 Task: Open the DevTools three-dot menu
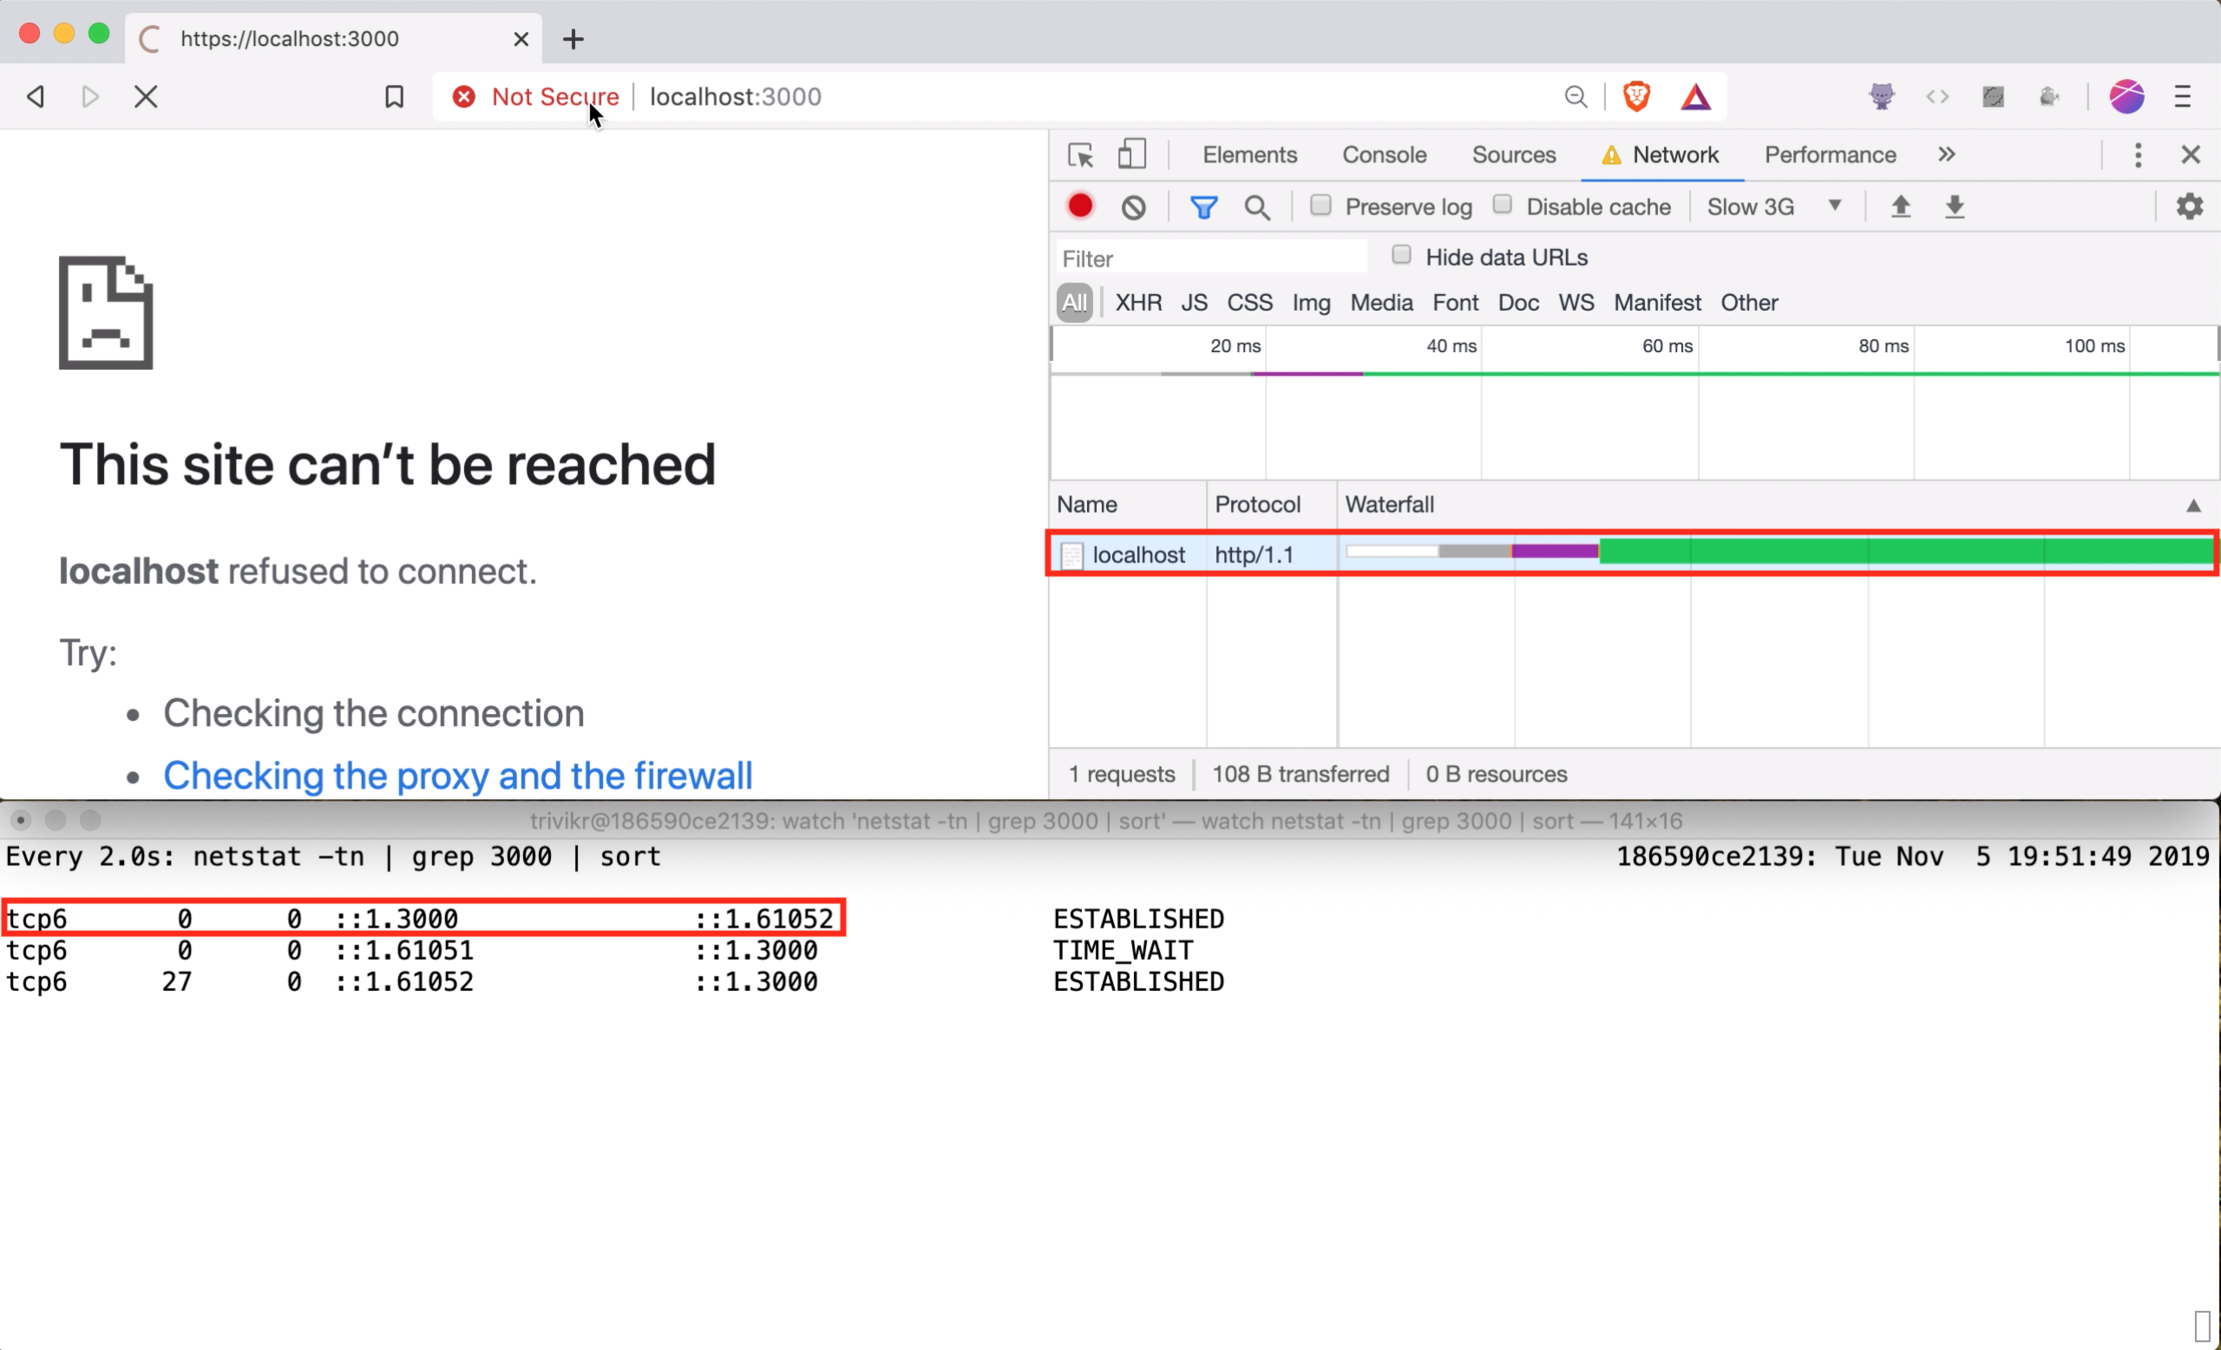pos(2137,155)
